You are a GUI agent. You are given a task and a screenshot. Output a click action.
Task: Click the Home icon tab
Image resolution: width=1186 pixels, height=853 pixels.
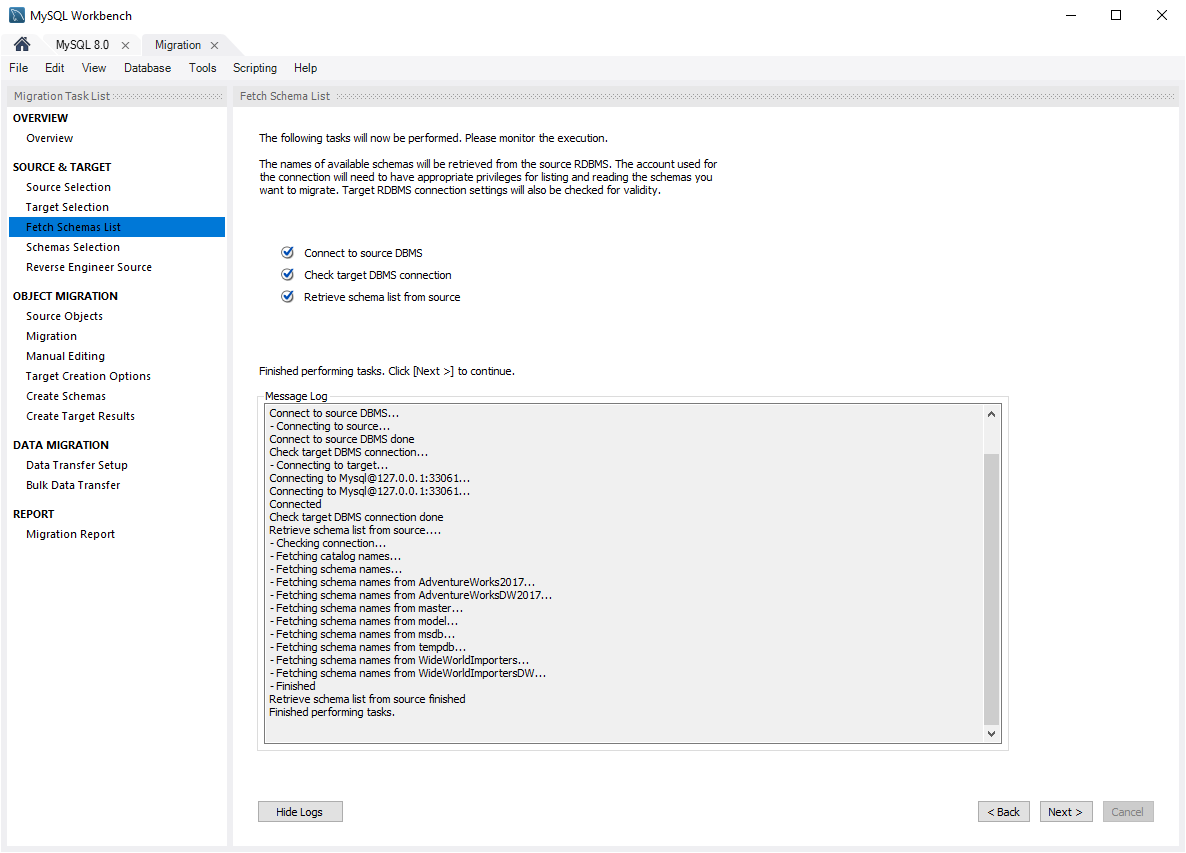click(22, 45)
